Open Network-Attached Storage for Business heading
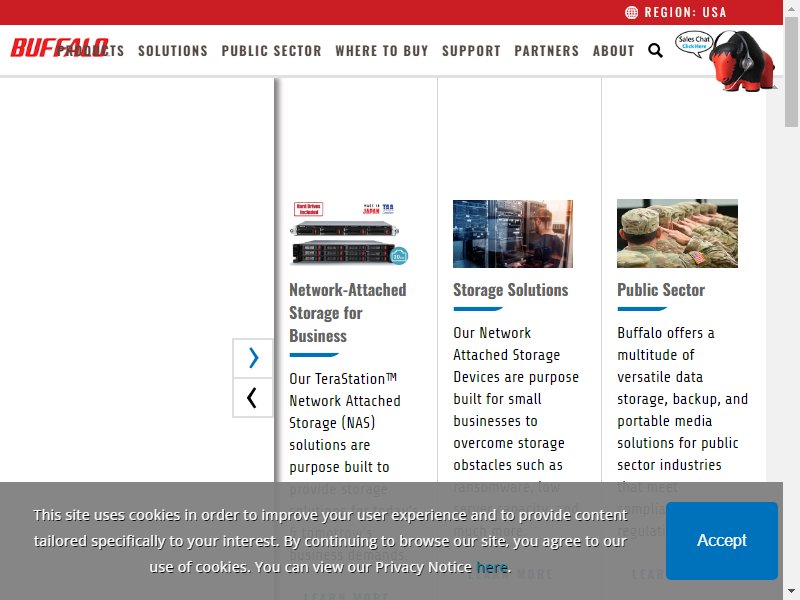 347,313
